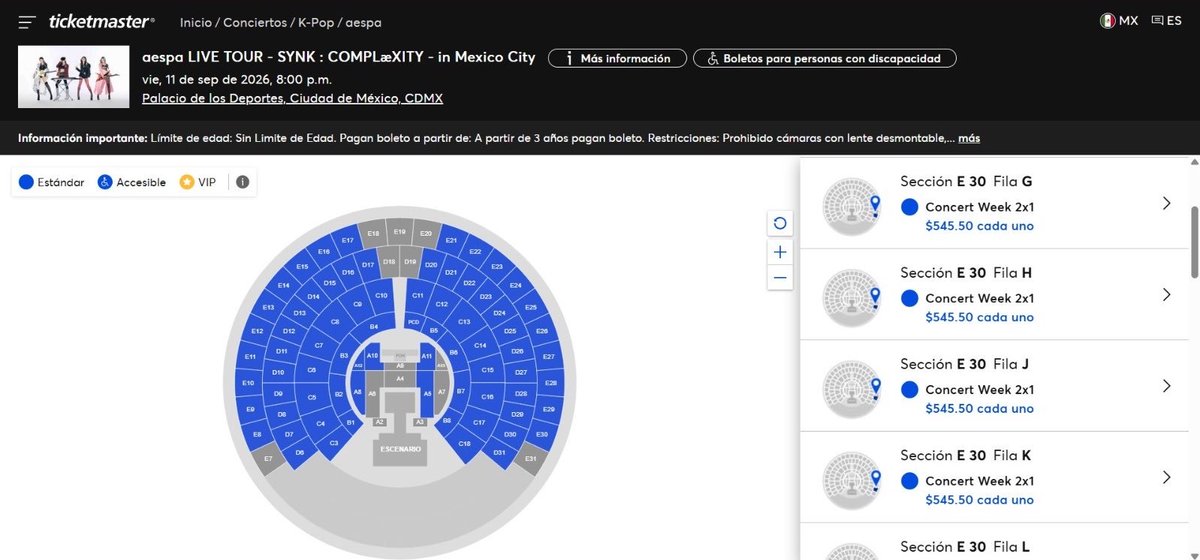The width and height of the screenshot is (1200, 560).
Task: Select section C14 on the seat map
Action: [x=480, y=345]
